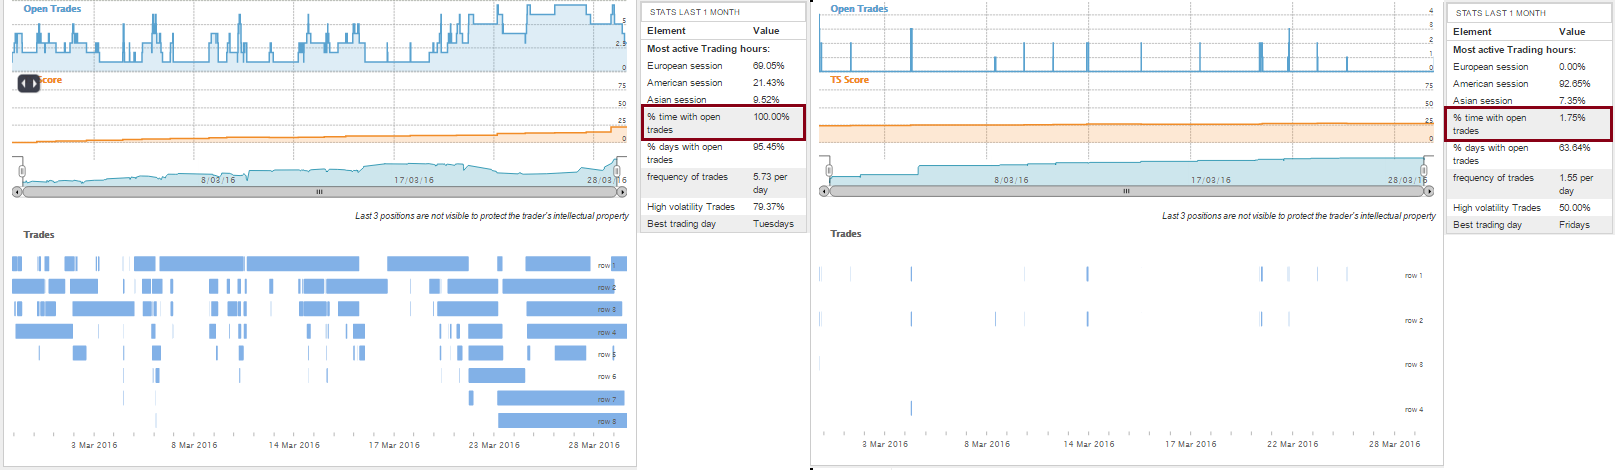The width and height of the screenshot is (1618, 470).
Task: Click the highlighted 1.75% time with open trades row
Action: pos(1529,124)
